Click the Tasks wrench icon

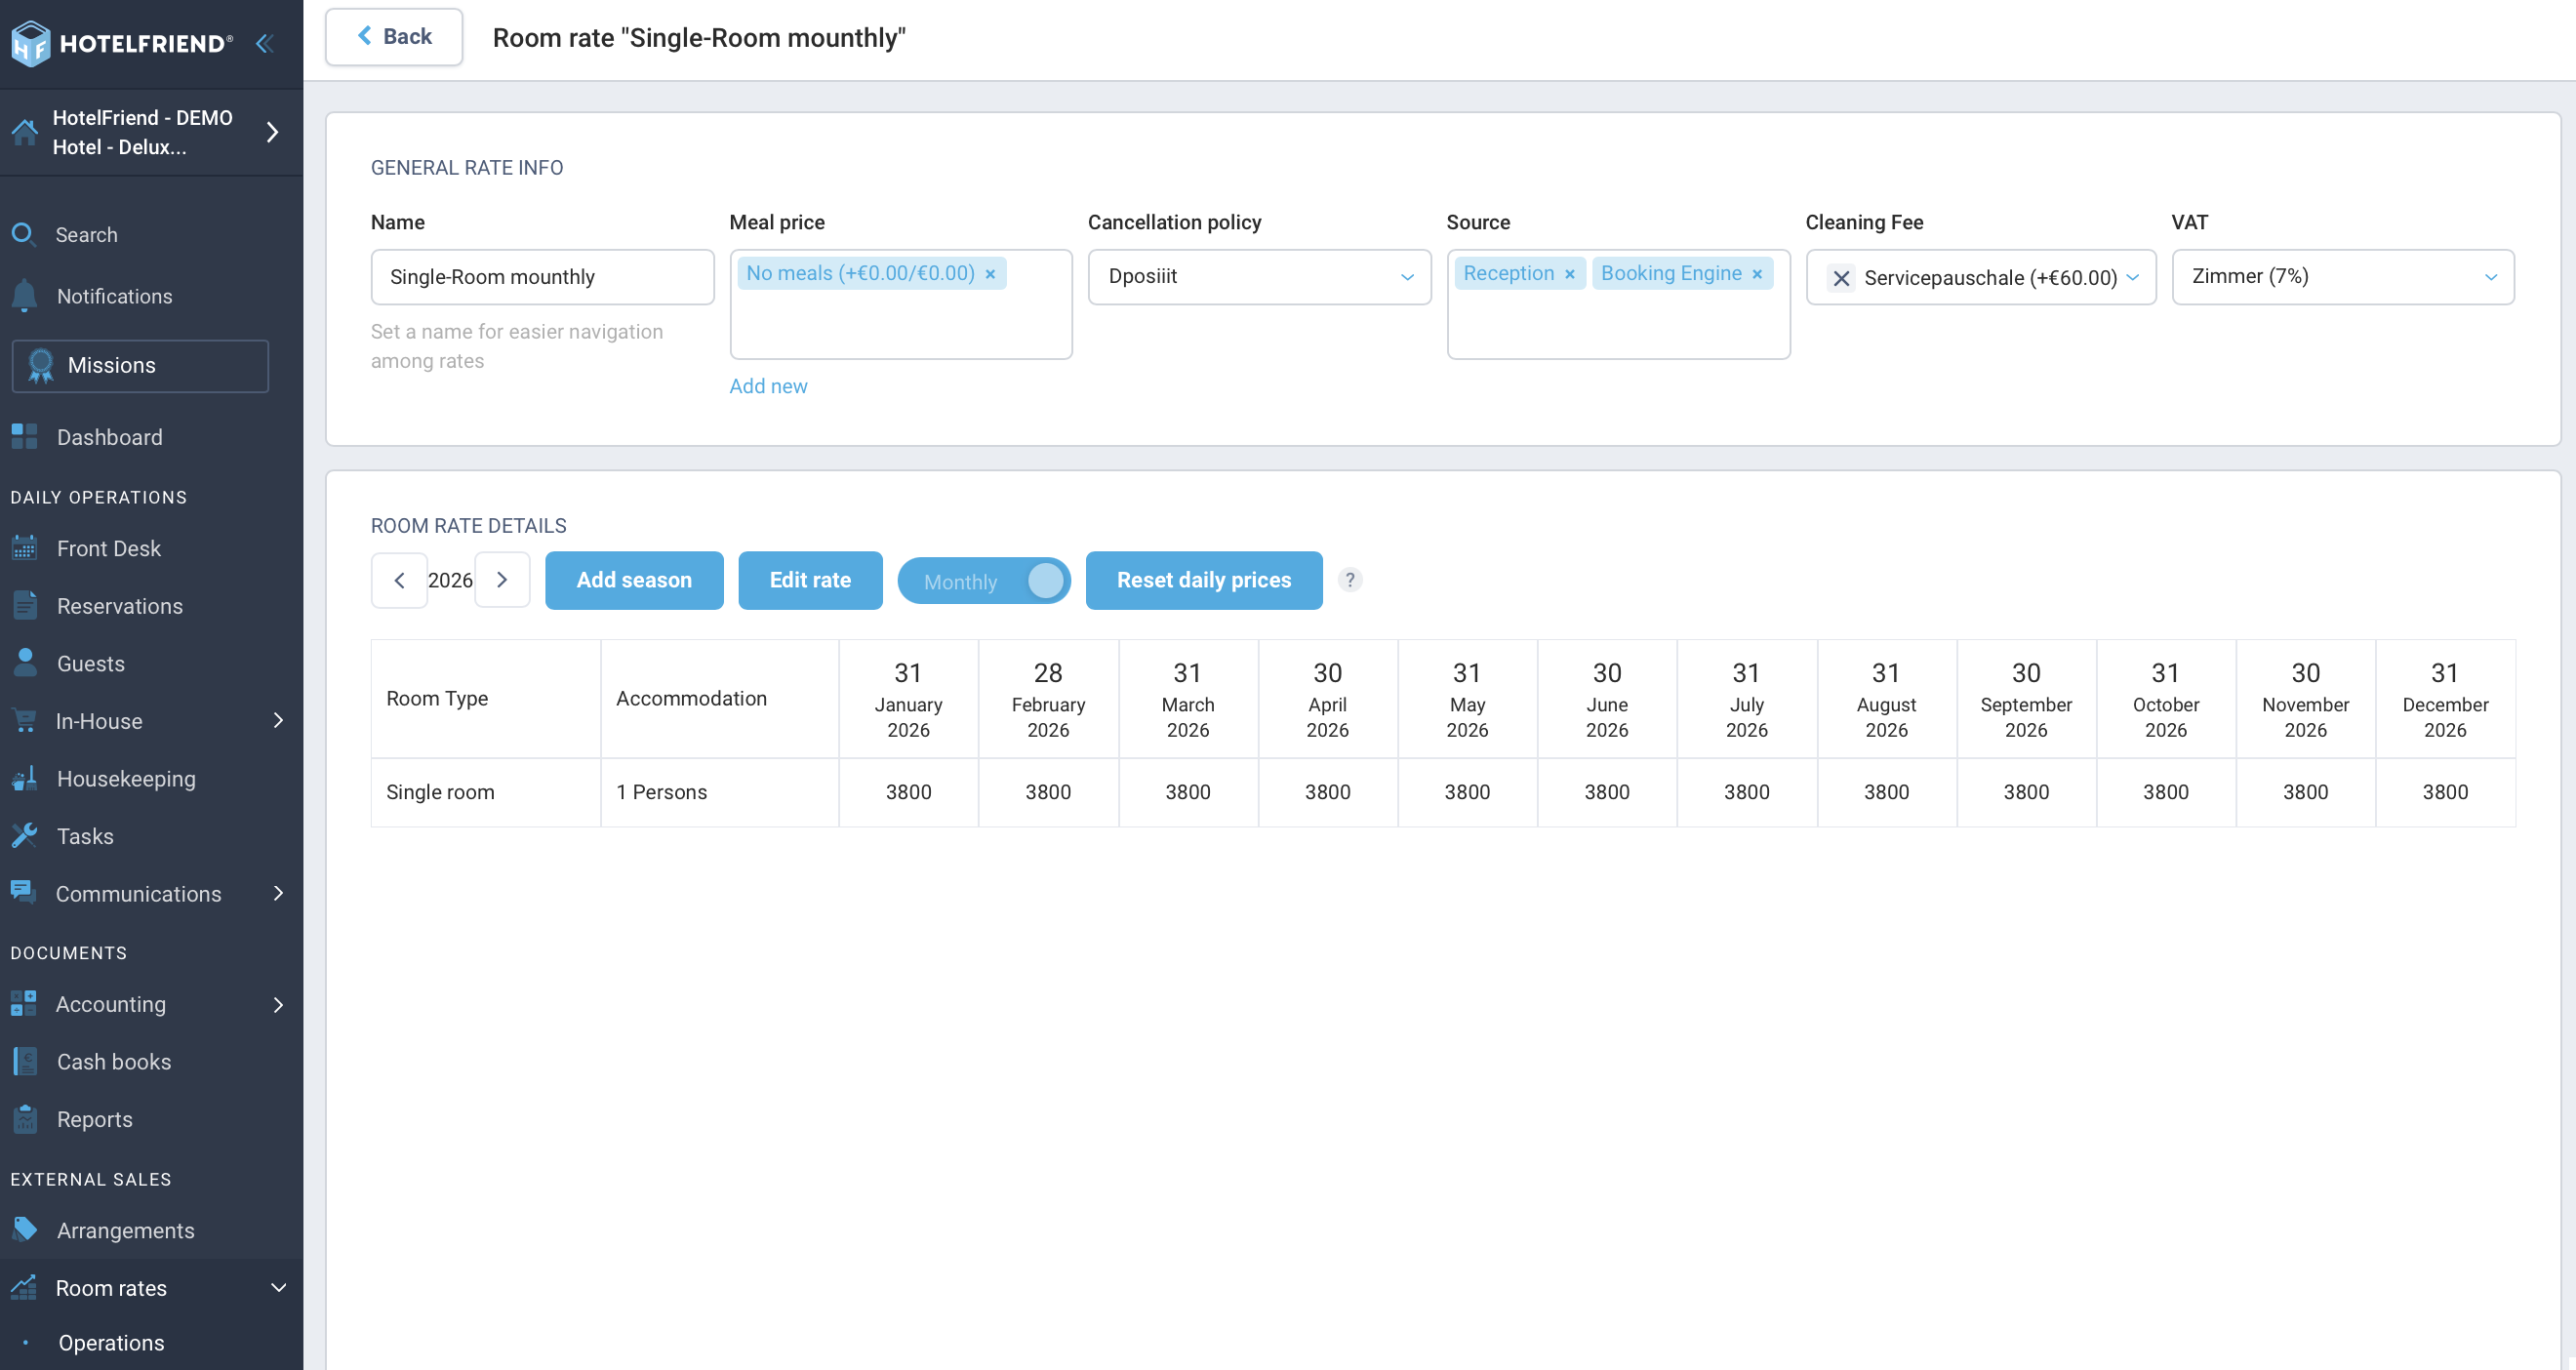[24, 836]
